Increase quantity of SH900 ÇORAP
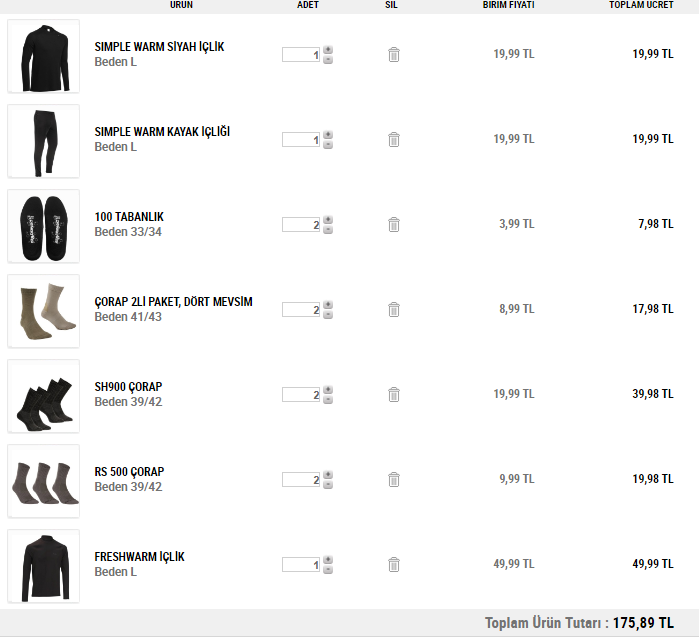 coord(328,390)
